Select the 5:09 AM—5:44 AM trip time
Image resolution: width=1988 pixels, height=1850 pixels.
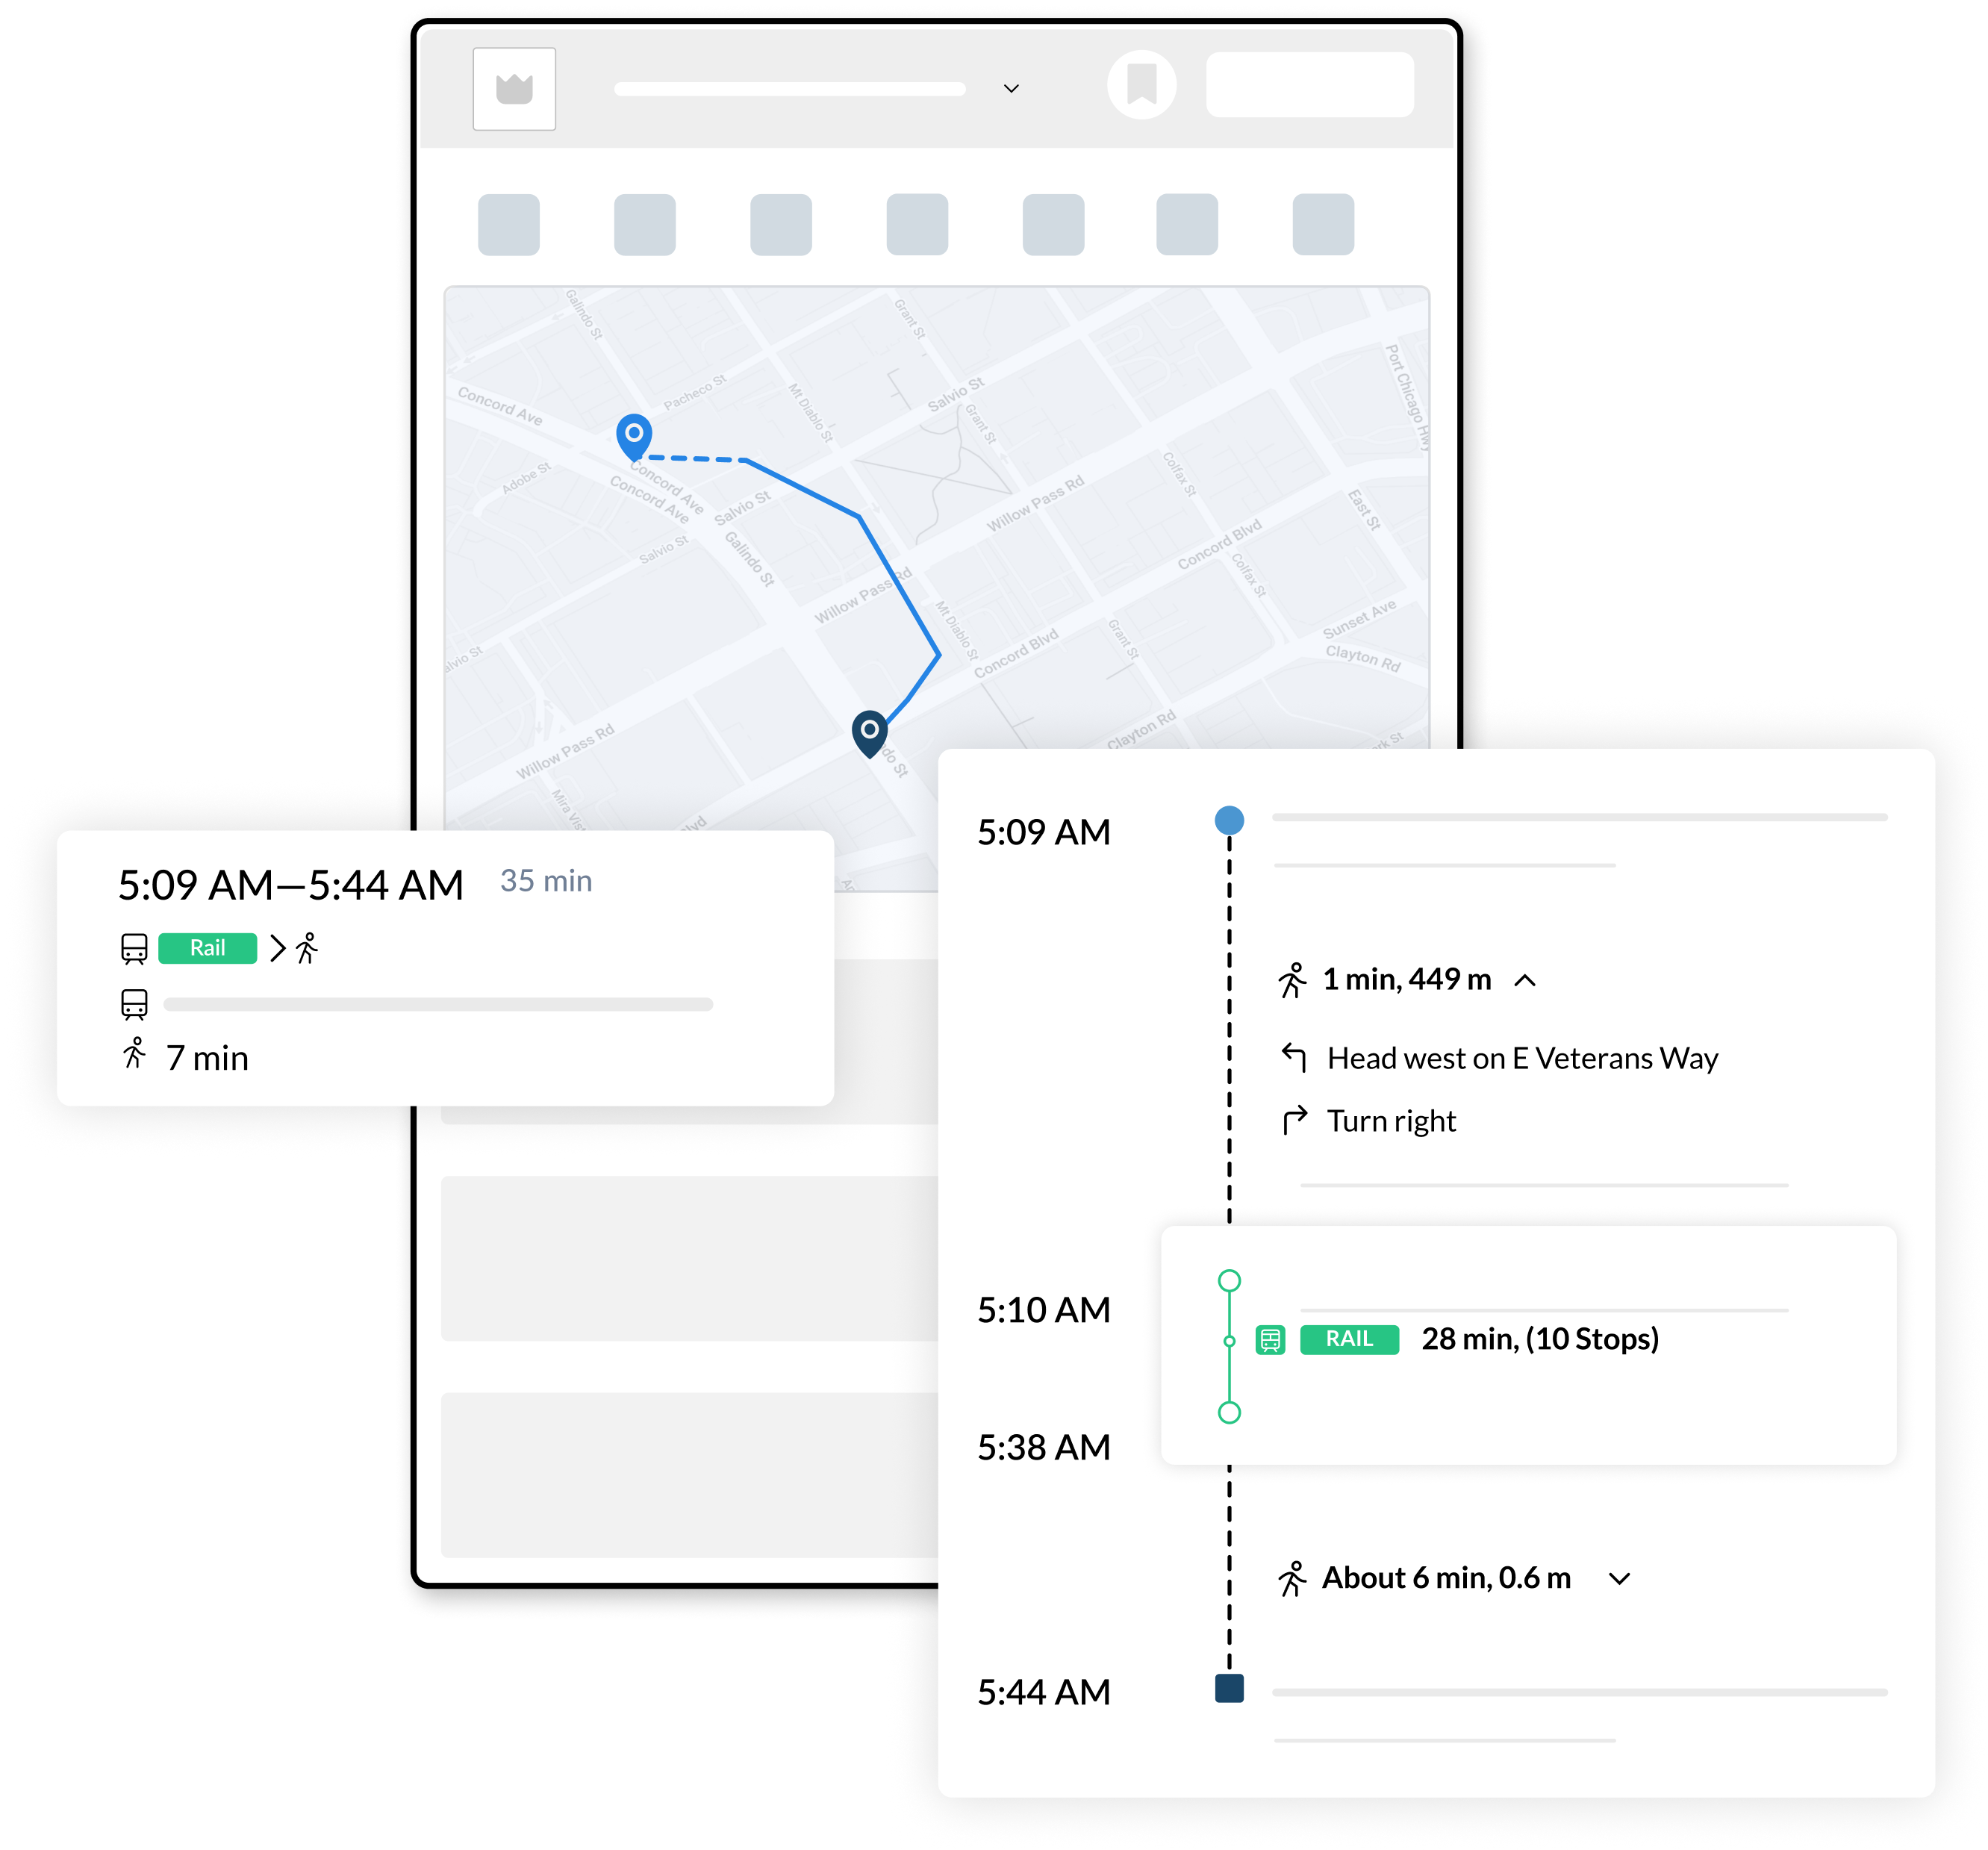(x=290, y=885)
